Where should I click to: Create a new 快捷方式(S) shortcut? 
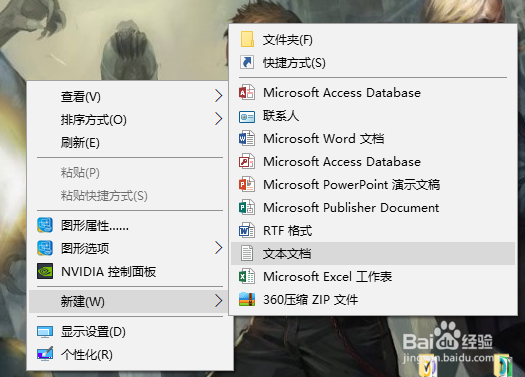[373, 63]
